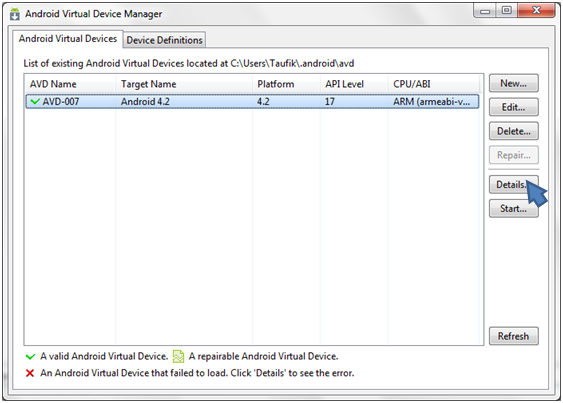Open the Details... dialog
The image size is (563, 403).
tap(513, 185)
